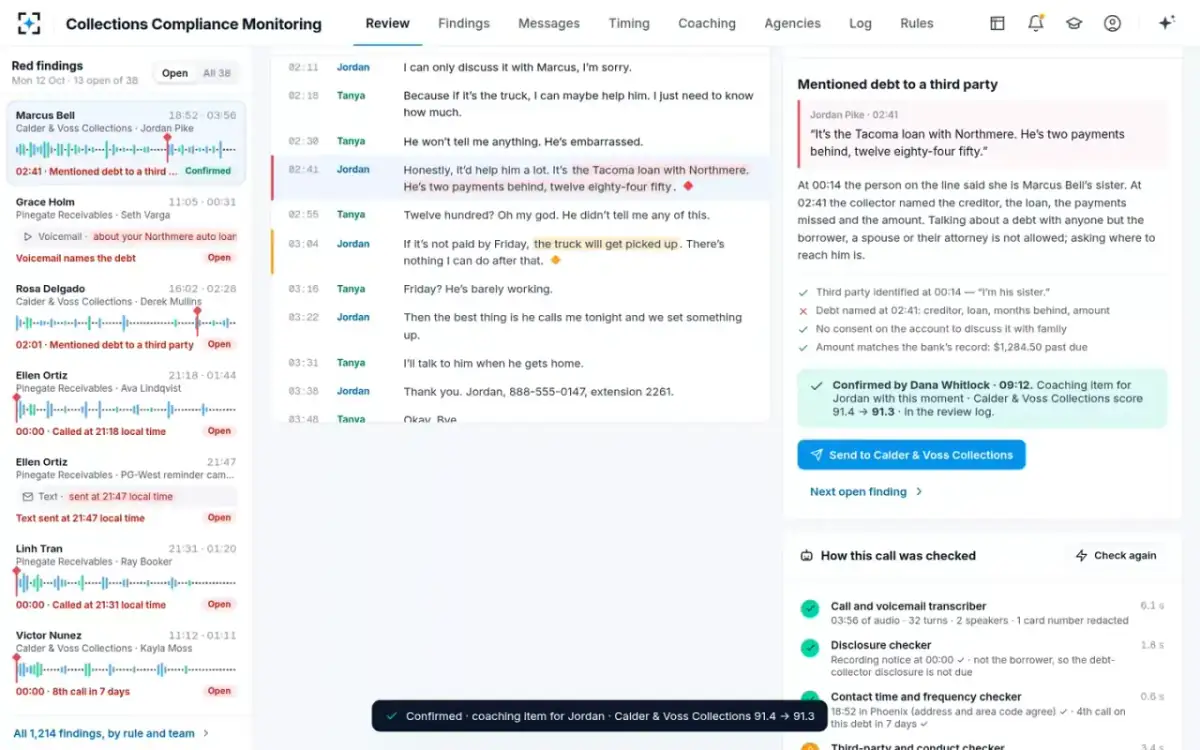Click the robot icon beside How this call was checked
The height and width of the screenshot is (750, 1200).
806,556
